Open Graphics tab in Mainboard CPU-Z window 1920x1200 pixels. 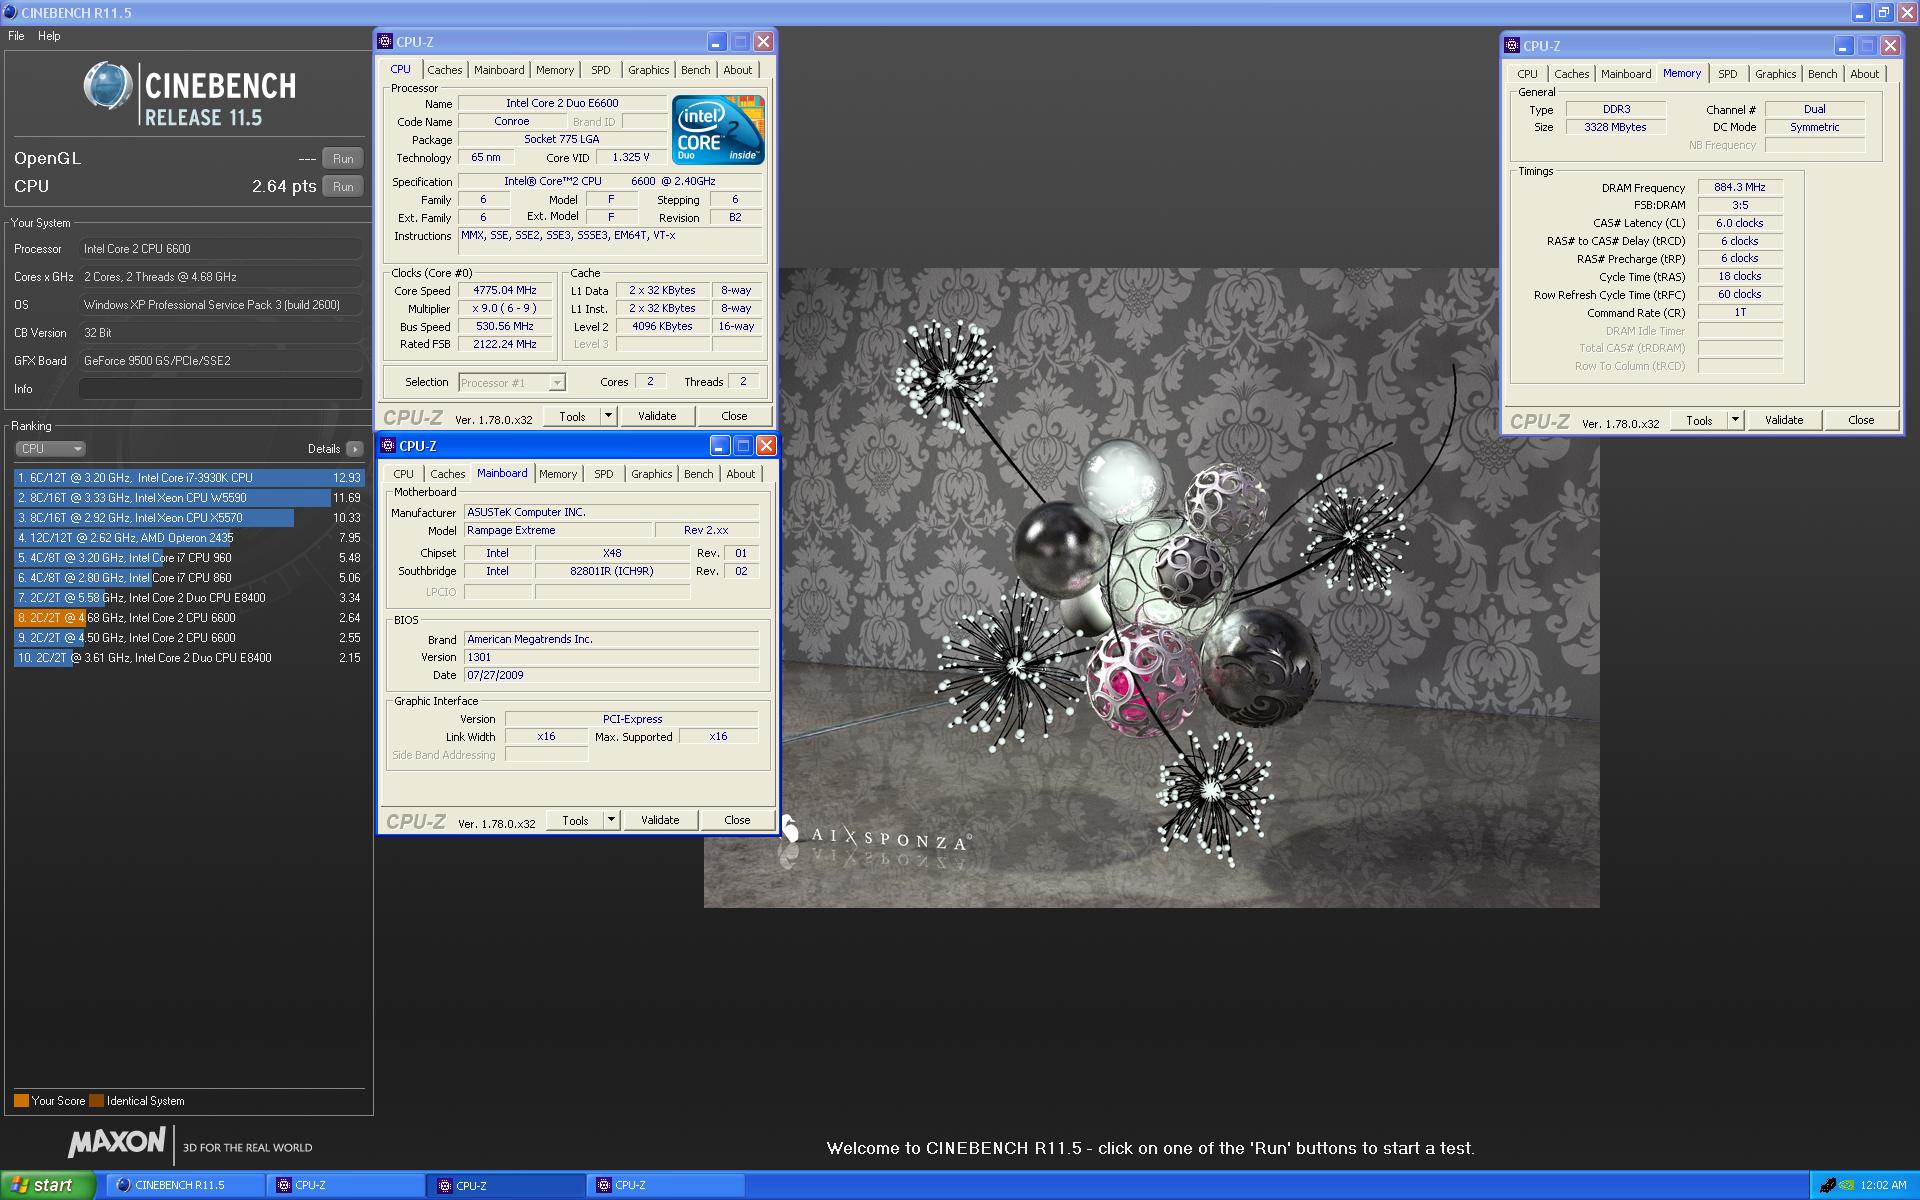pyautogui.click(x=651, y=474)
